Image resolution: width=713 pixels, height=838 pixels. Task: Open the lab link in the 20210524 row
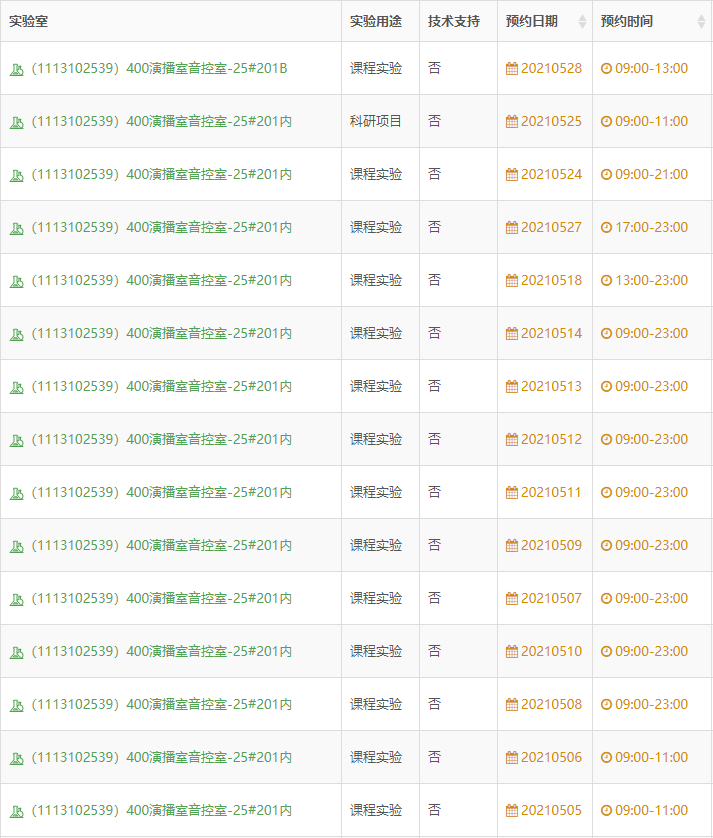click(x=161, y=174)
